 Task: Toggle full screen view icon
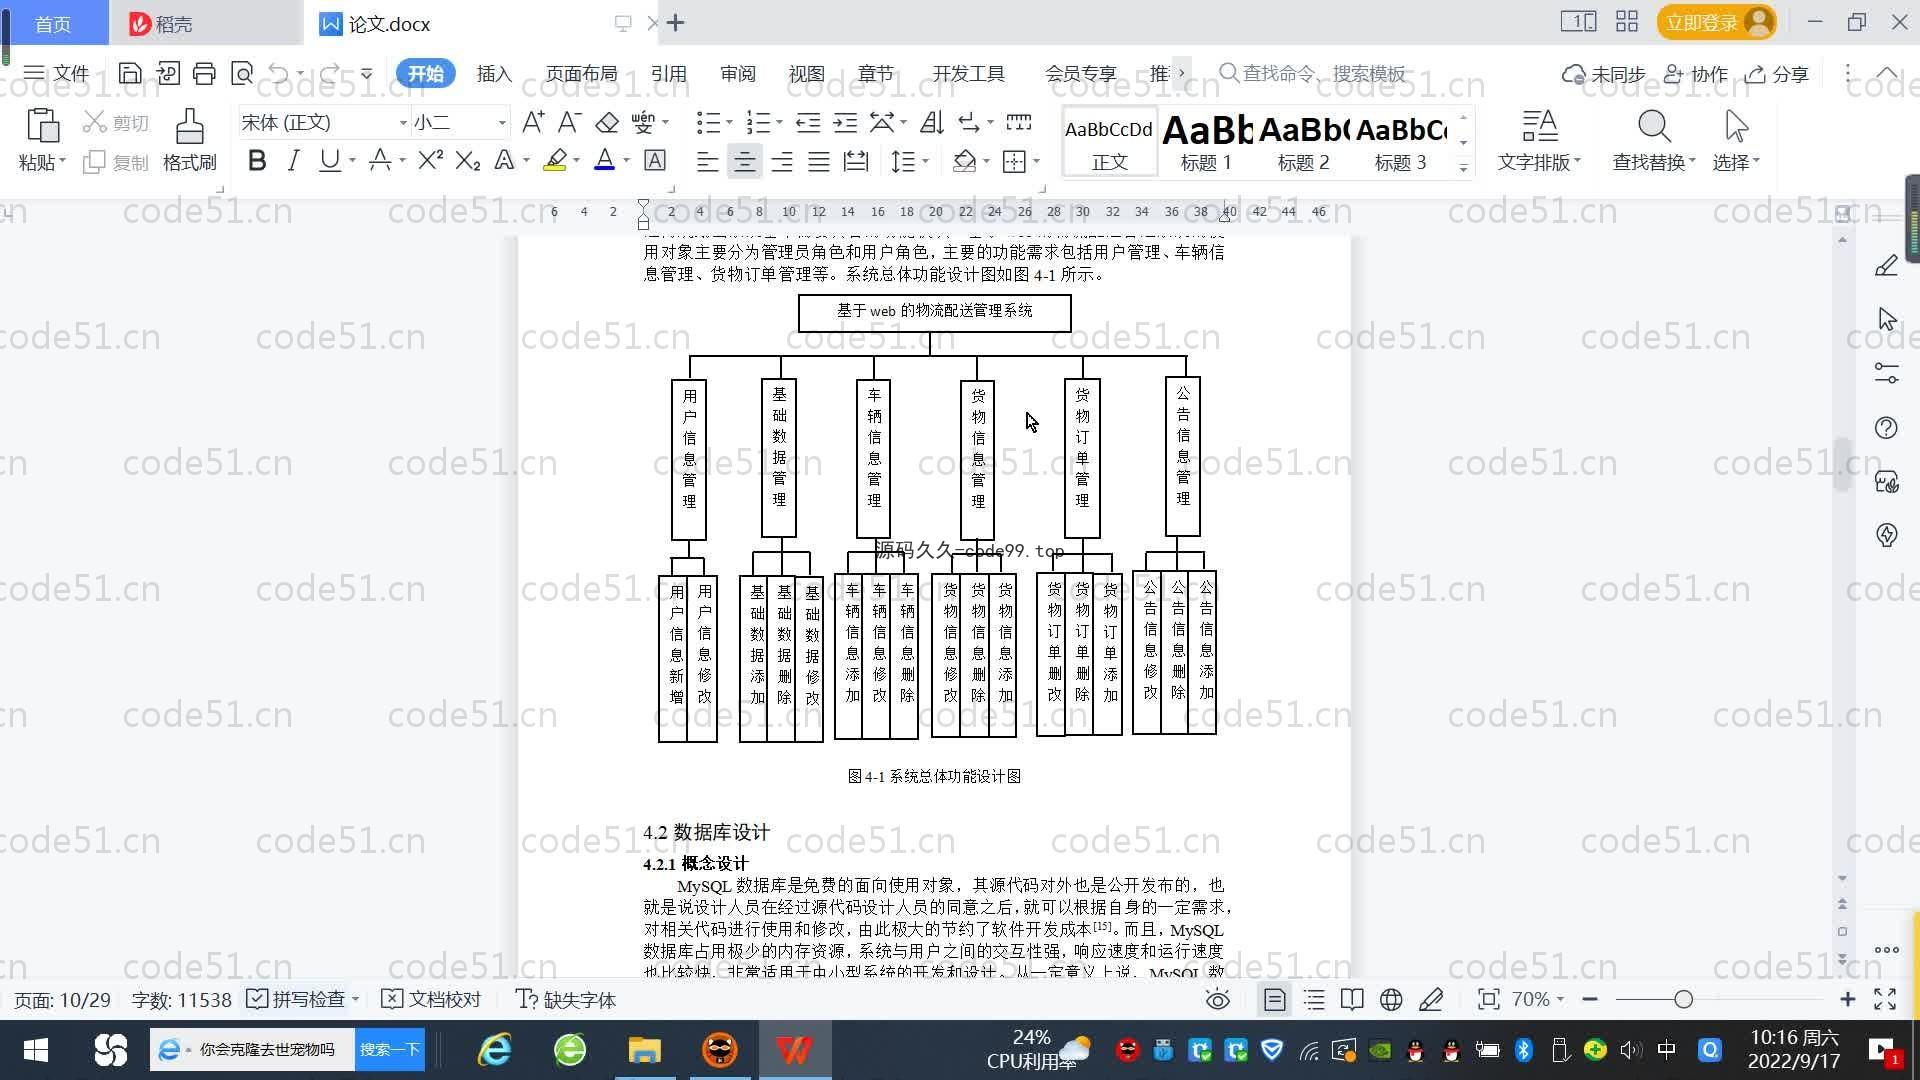[1885, 999]
